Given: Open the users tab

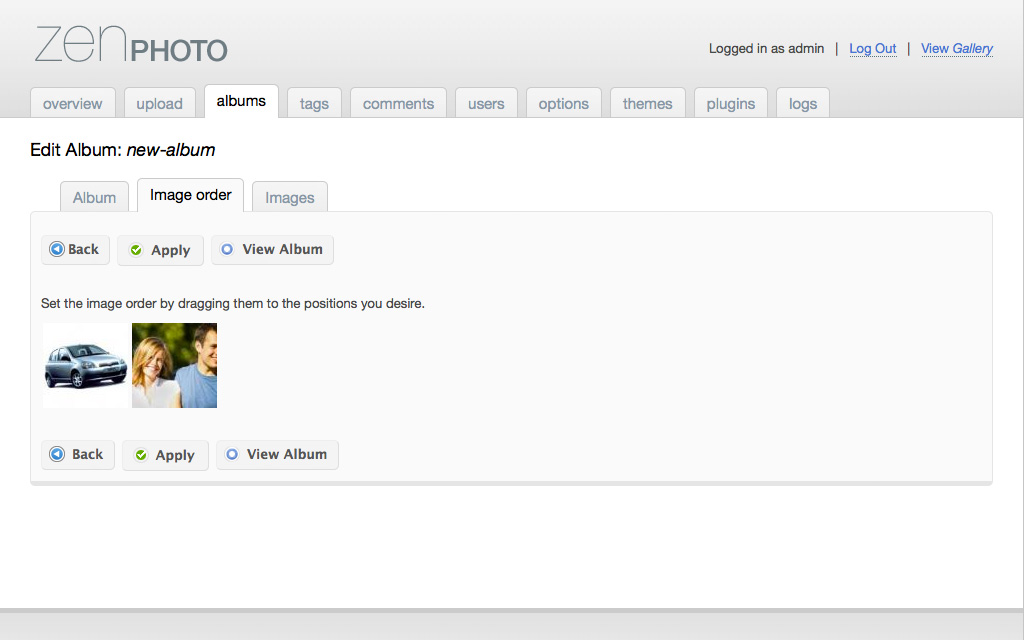Looking at the screenshot, I should point(486,104).
